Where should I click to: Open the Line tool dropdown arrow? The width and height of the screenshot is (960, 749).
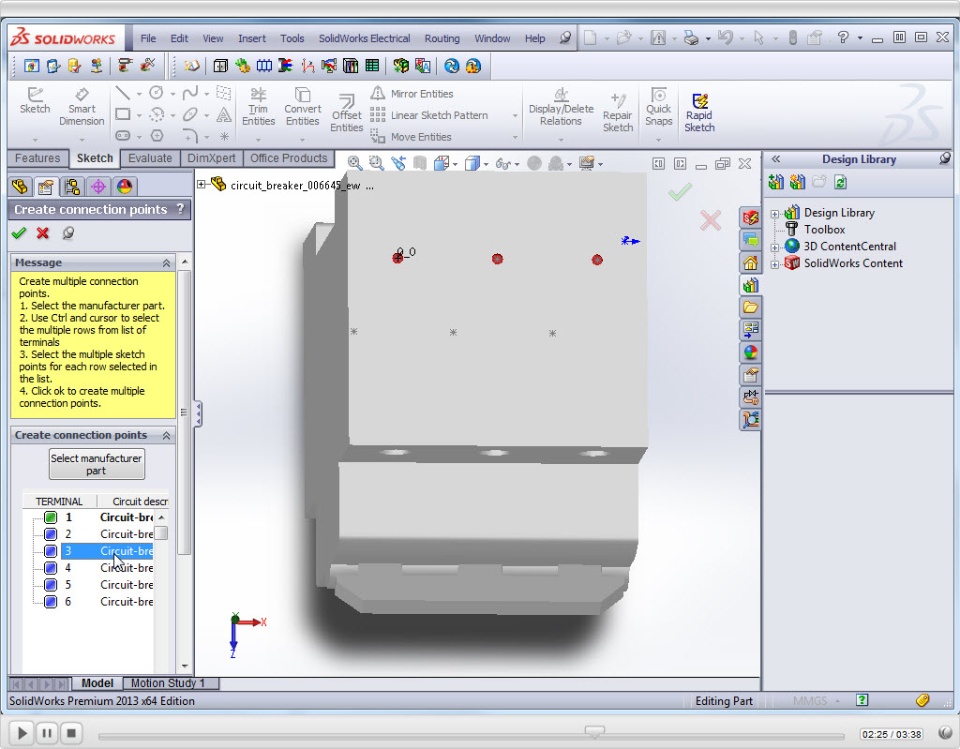point(139,94)
